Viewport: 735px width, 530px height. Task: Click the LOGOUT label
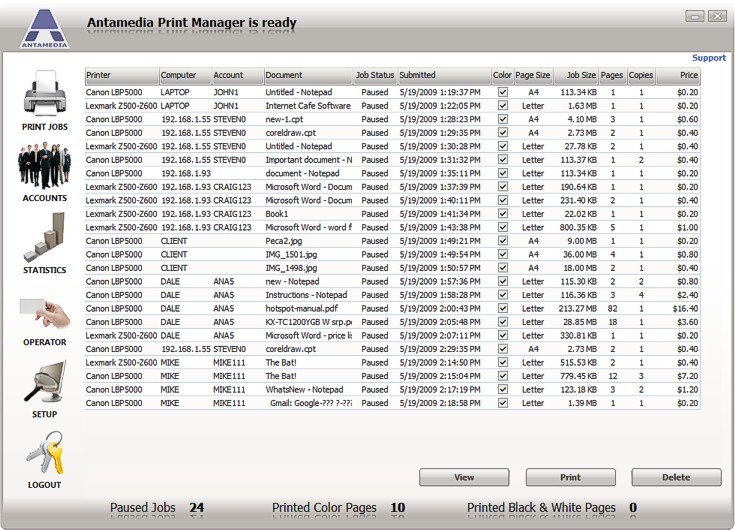(45, 485)
